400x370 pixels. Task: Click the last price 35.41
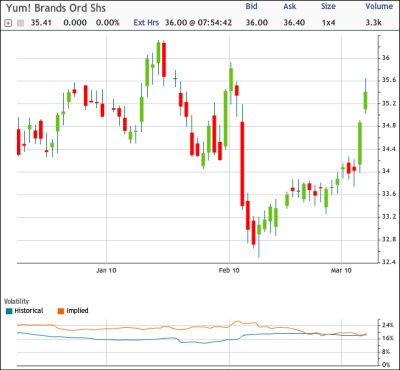40,23
